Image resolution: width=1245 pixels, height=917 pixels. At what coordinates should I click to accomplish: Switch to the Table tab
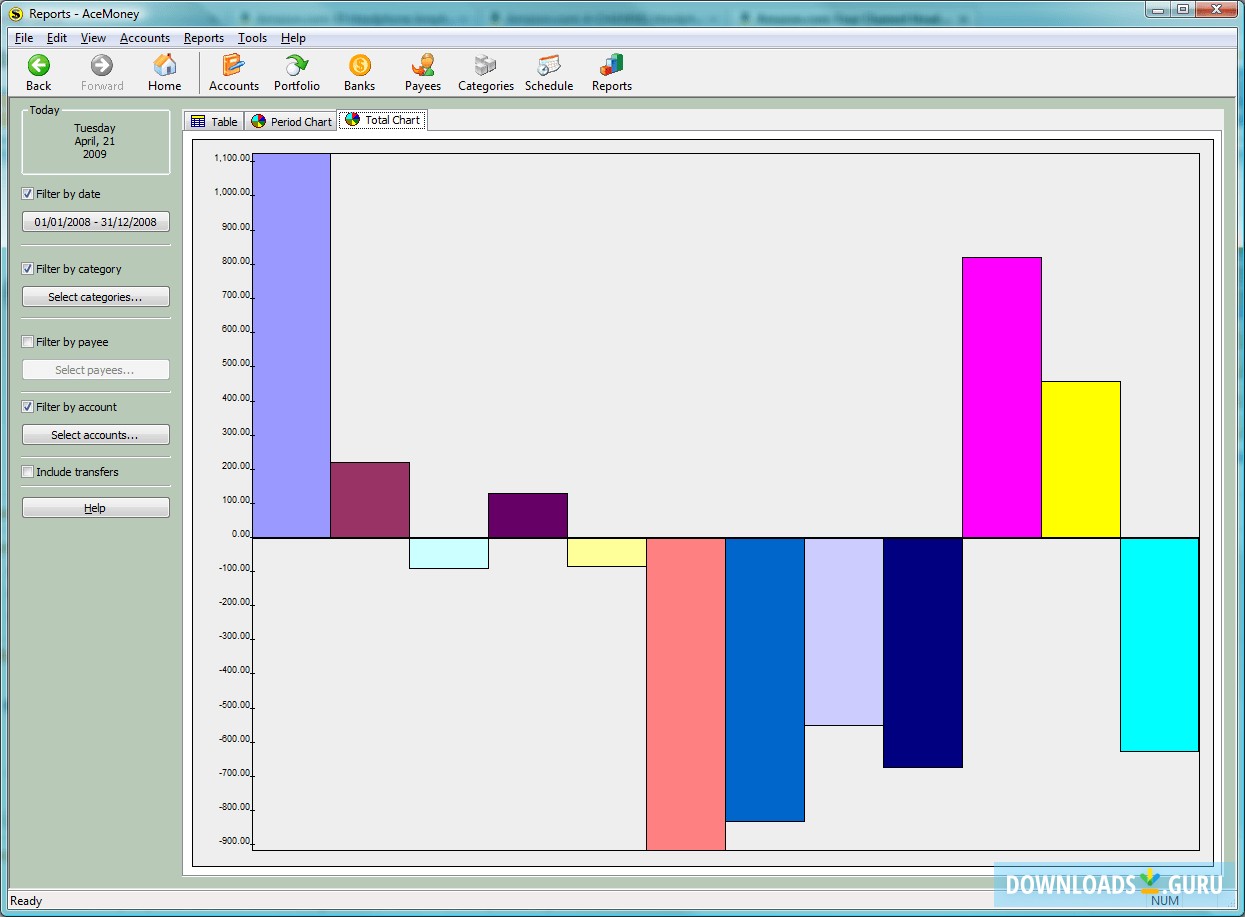point(214,121)
